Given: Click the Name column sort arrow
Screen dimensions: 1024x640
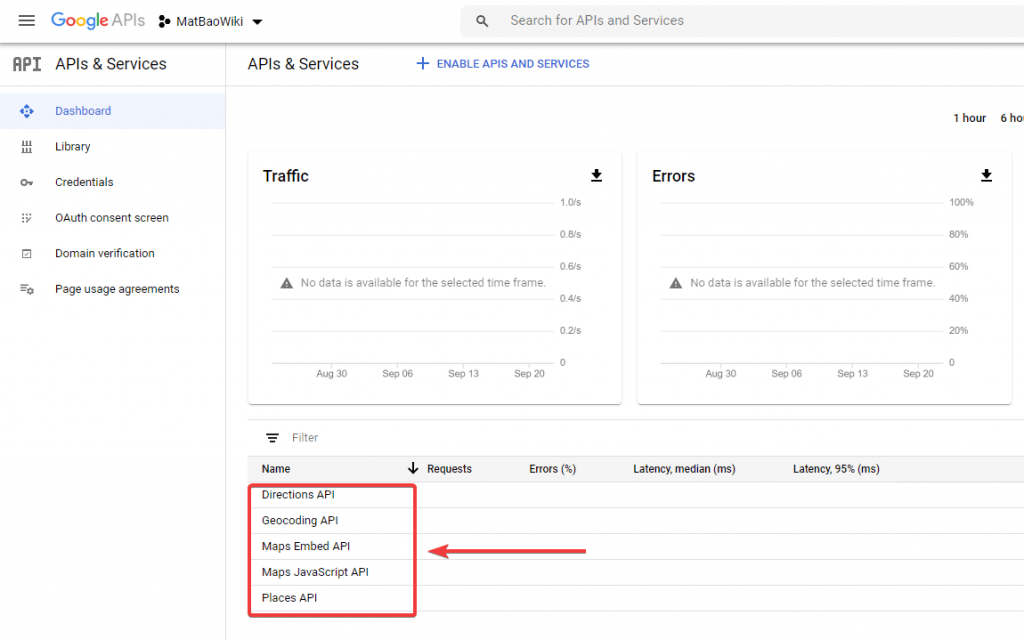Looking at the screenshot, I should (x=412, y=468).
